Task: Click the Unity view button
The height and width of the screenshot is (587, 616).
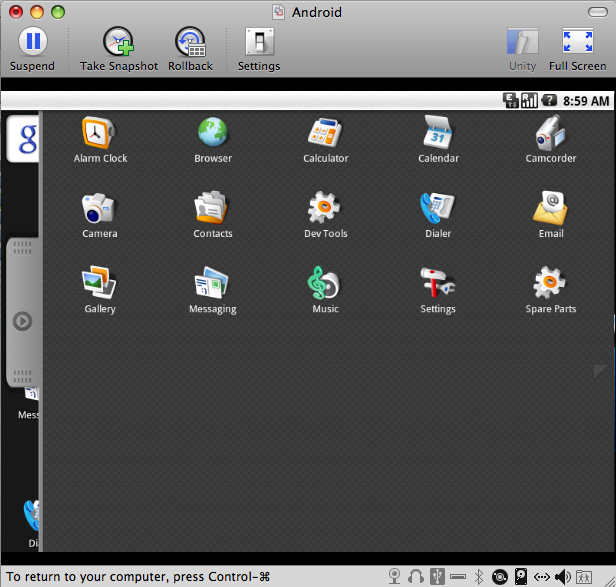Action: click(x=522, y=49)
